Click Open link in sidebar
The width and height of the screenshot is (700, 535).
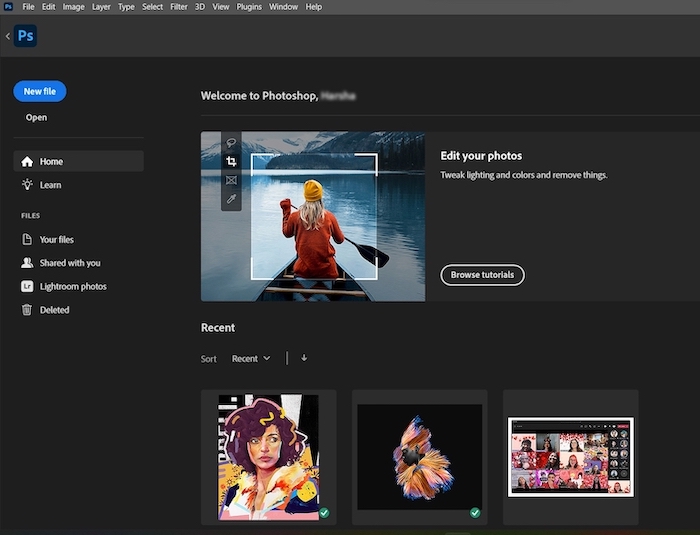click(x=36, y=118)
